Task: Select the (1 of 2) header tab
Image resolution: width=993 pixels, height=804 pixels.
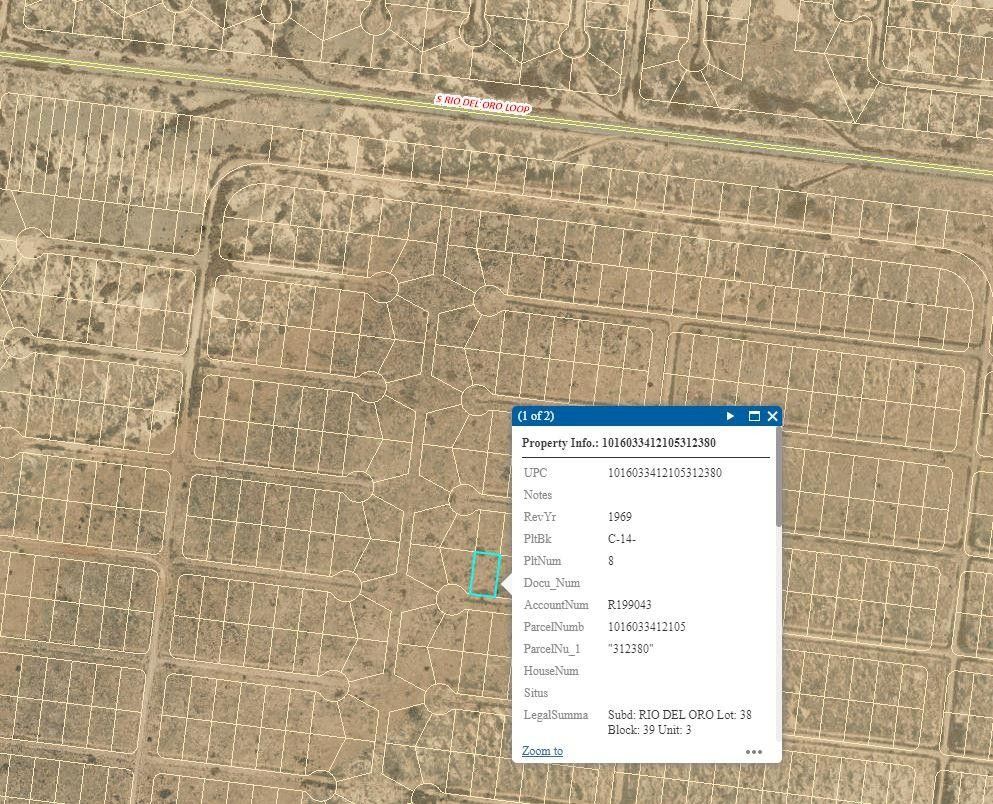Action: click(x=538, y=416)
